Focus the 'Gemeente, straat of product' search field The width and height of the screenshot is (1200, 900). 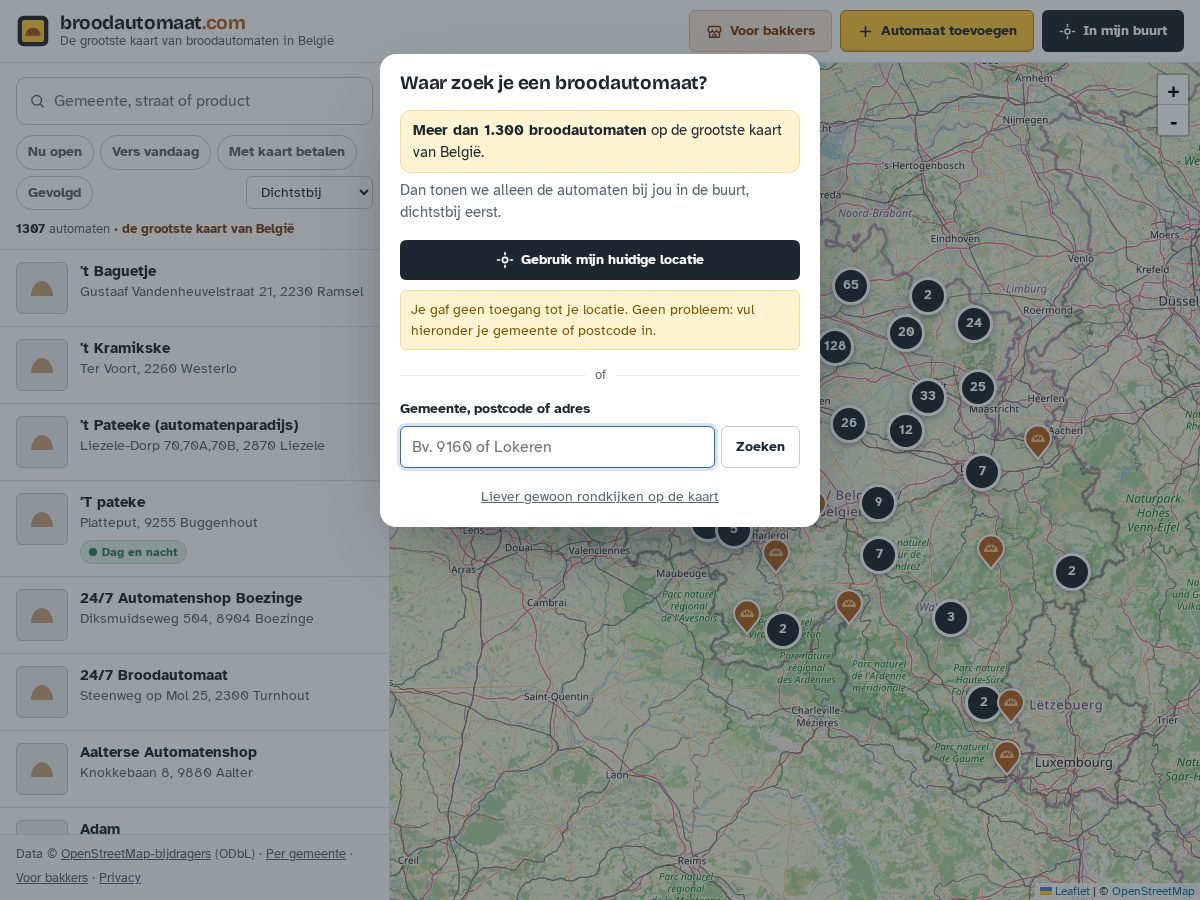(194, 101)
